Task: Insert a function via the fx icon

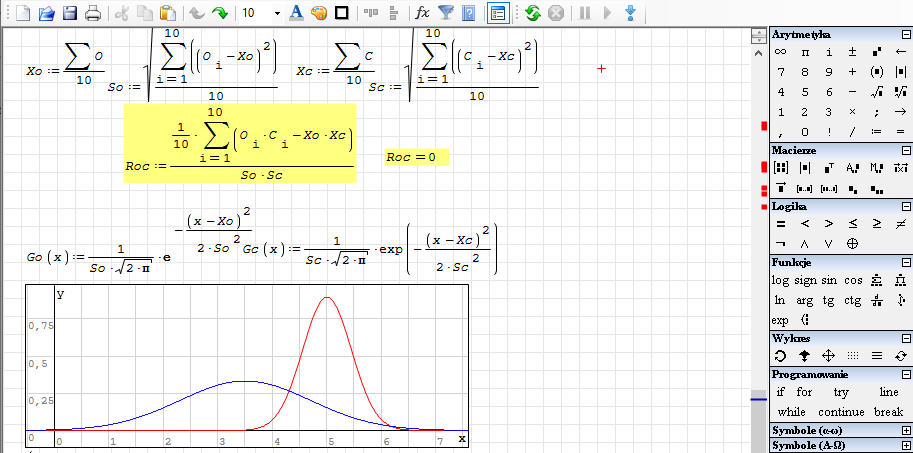Action: pyautogui.click(x=423, y=13)
